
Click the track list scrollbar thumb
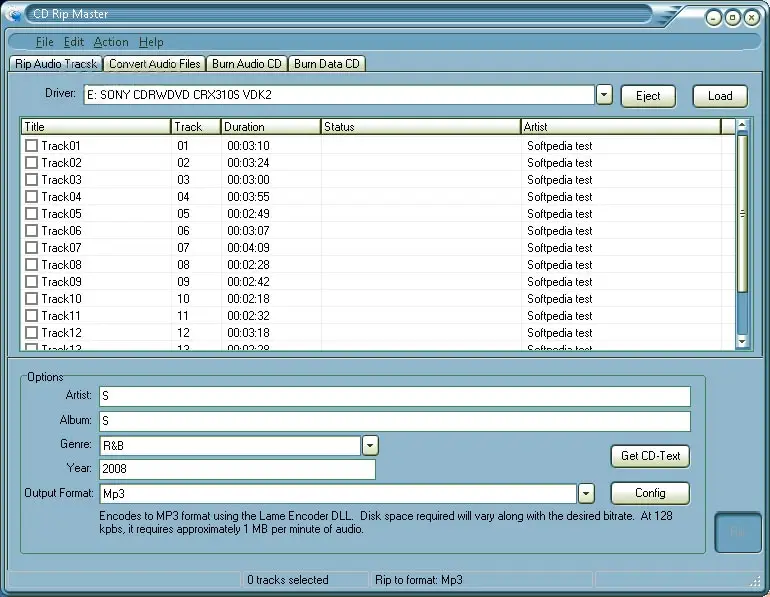point(742,214)
